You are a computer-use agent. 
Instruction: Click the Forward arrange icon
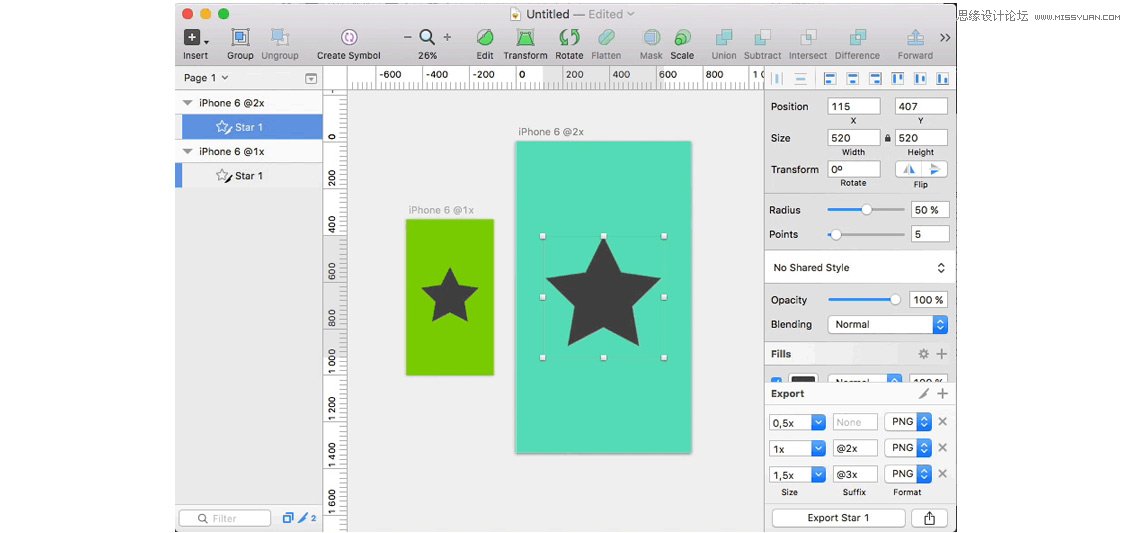point(915,38)
